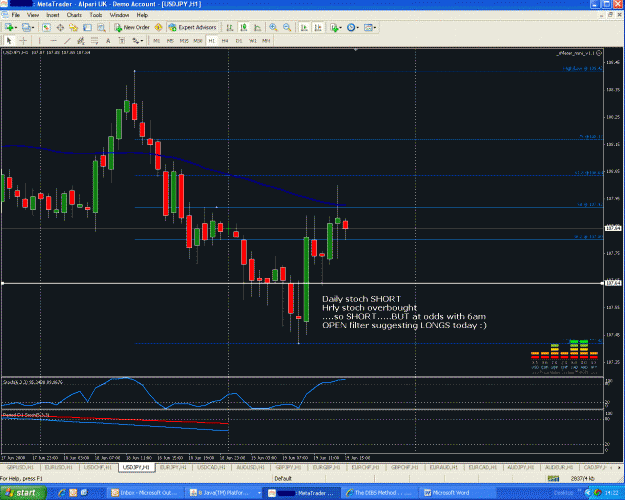
Task: Open the MetaEditor yellow diamond icon
Action: pyautogui.click(x=159, y=27)
